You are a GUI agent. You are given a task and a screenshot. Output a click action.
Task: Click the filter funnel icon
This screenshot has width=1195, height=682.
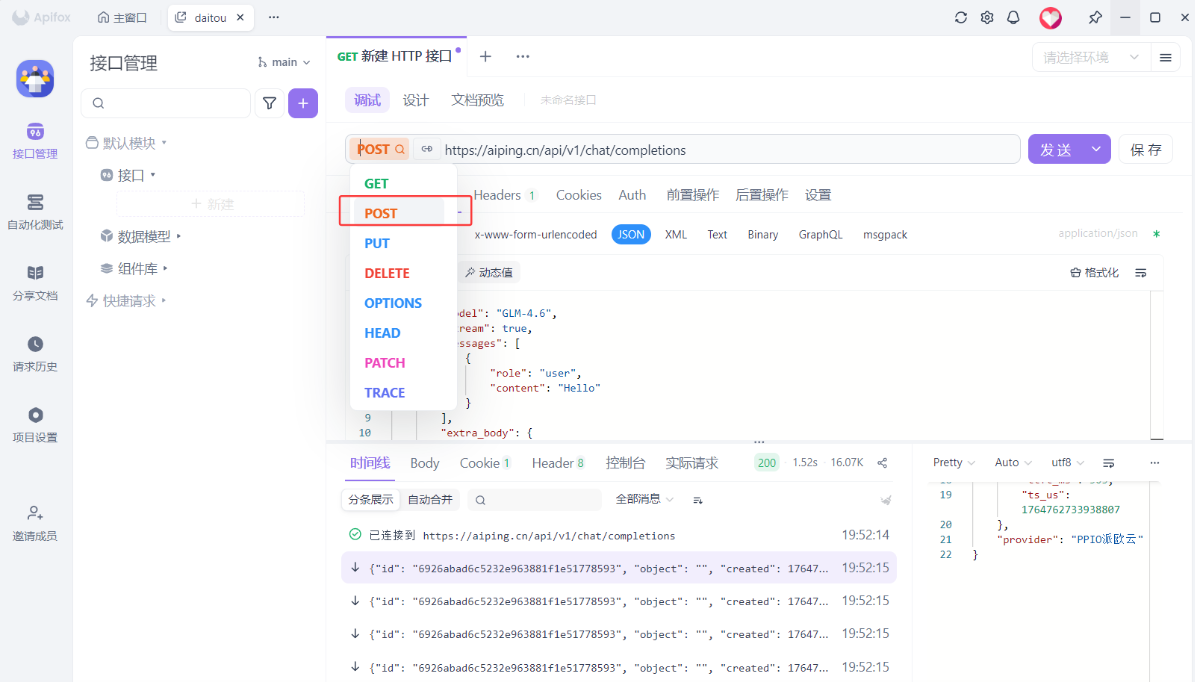point(270,103)
